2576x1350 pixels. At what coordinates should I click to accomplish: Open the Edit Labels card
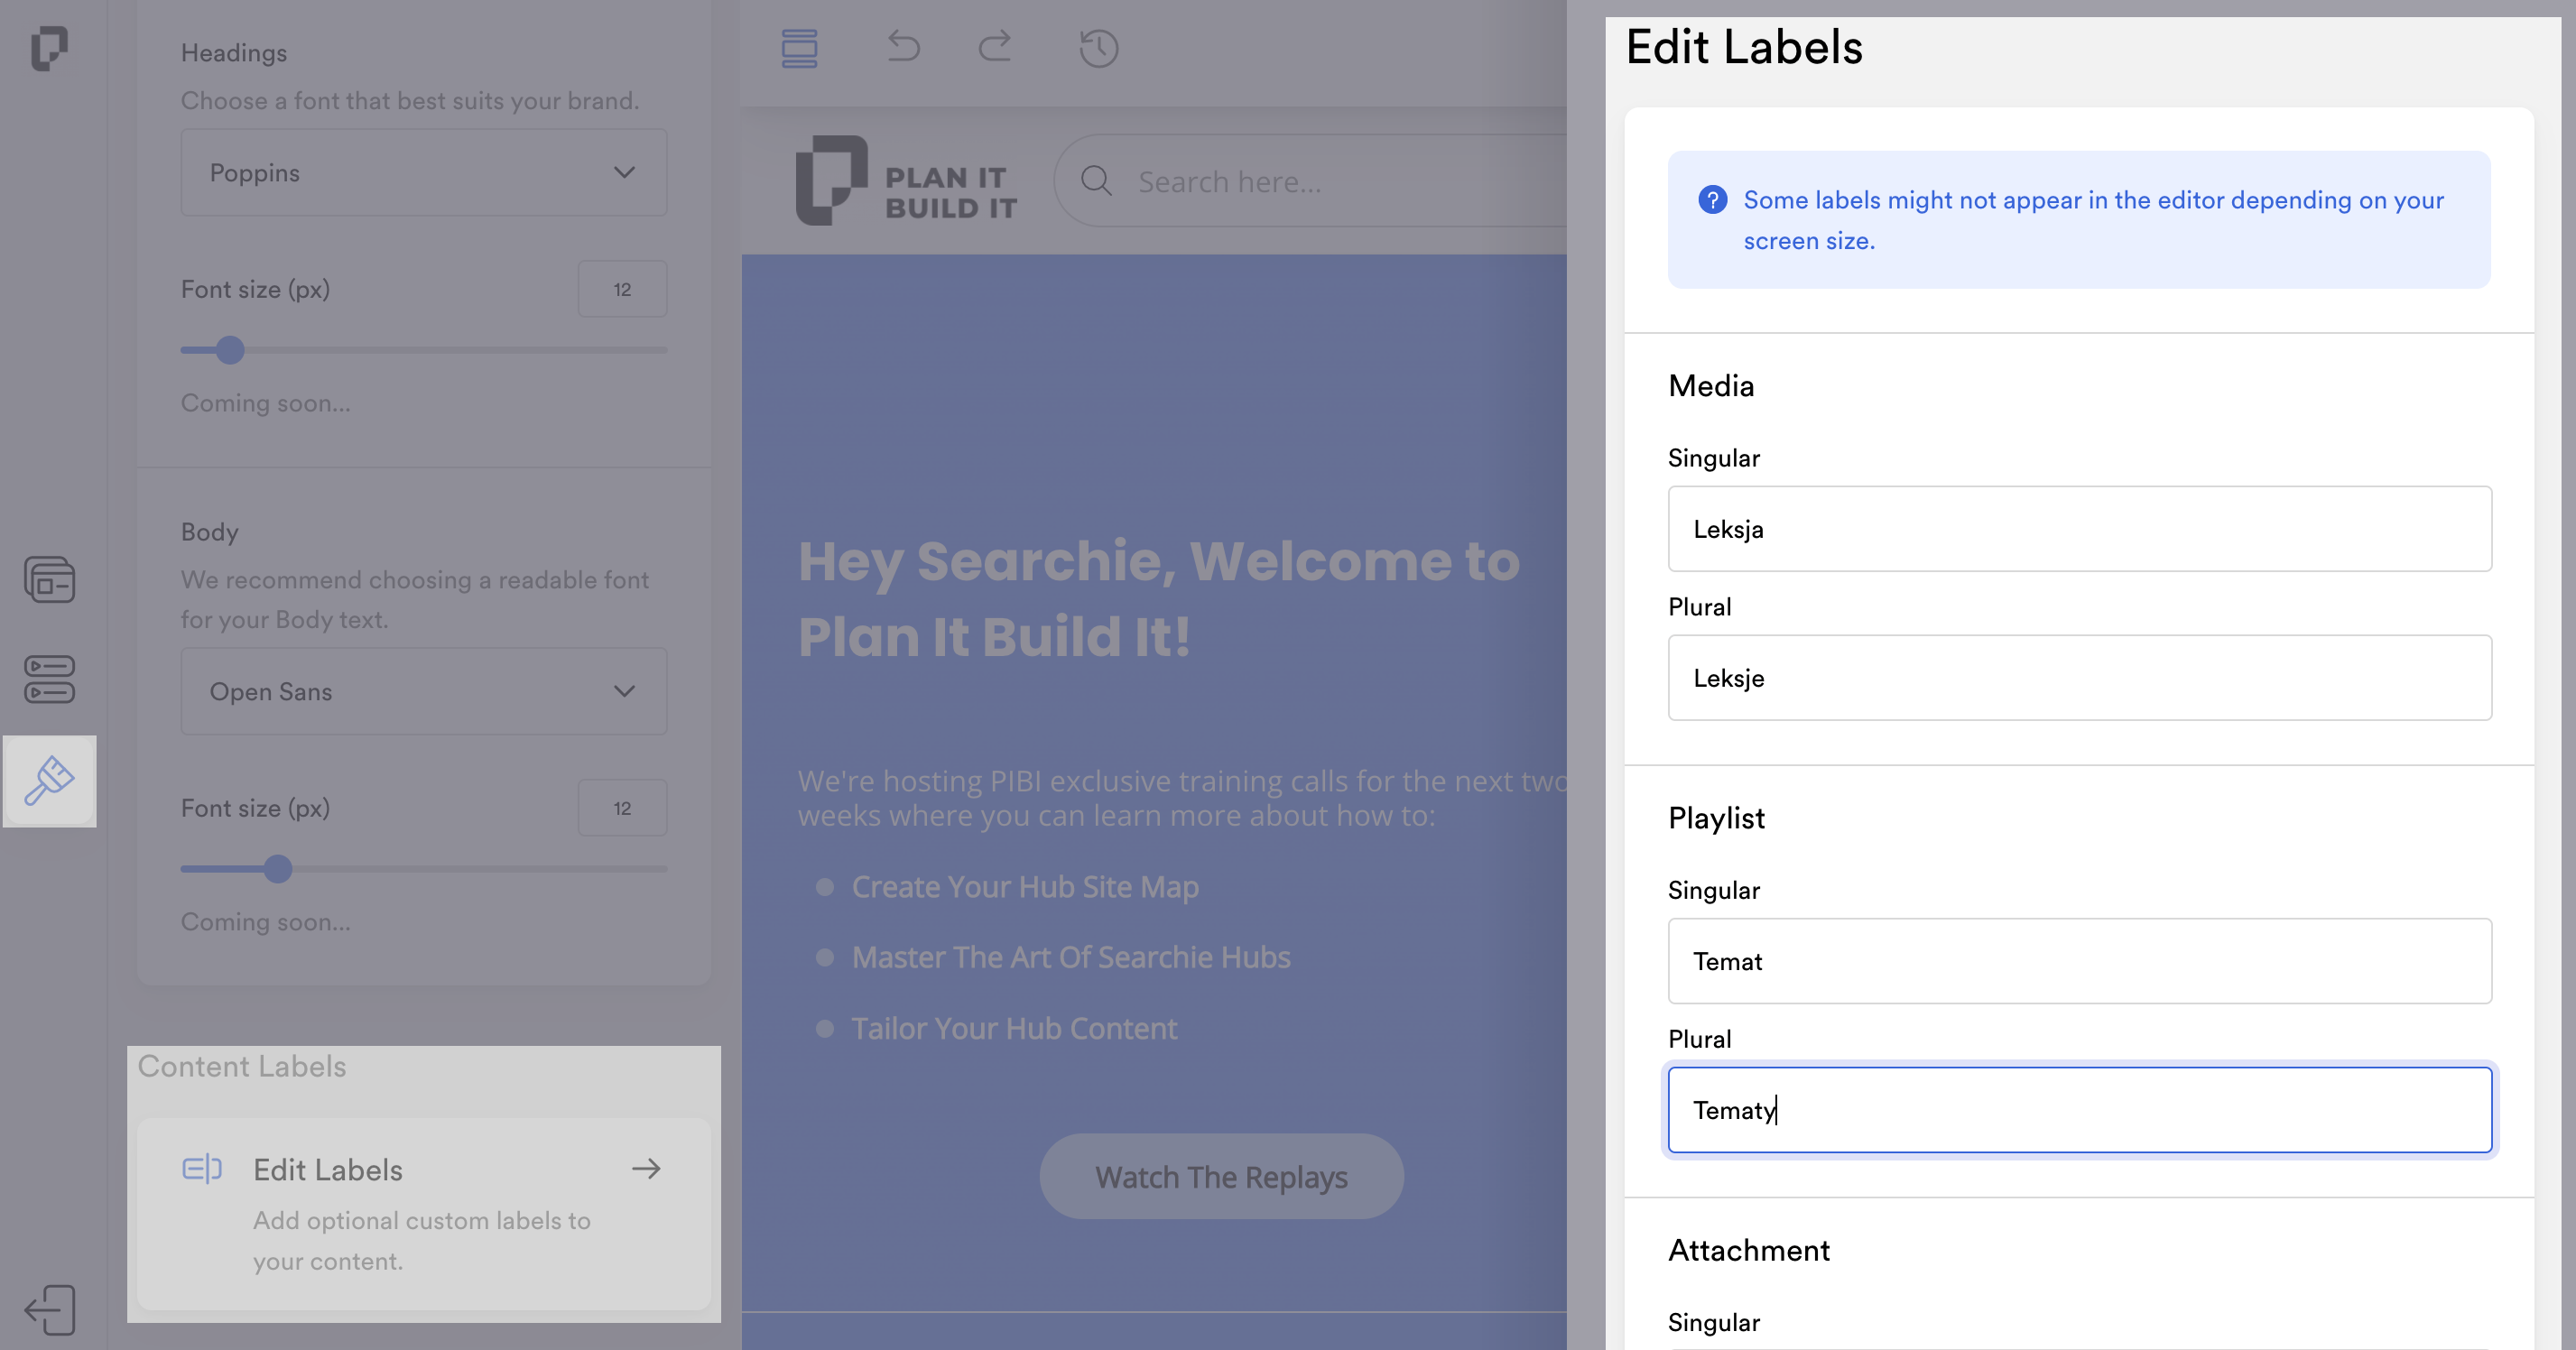pyautogui.click(x=424, y=1214)
